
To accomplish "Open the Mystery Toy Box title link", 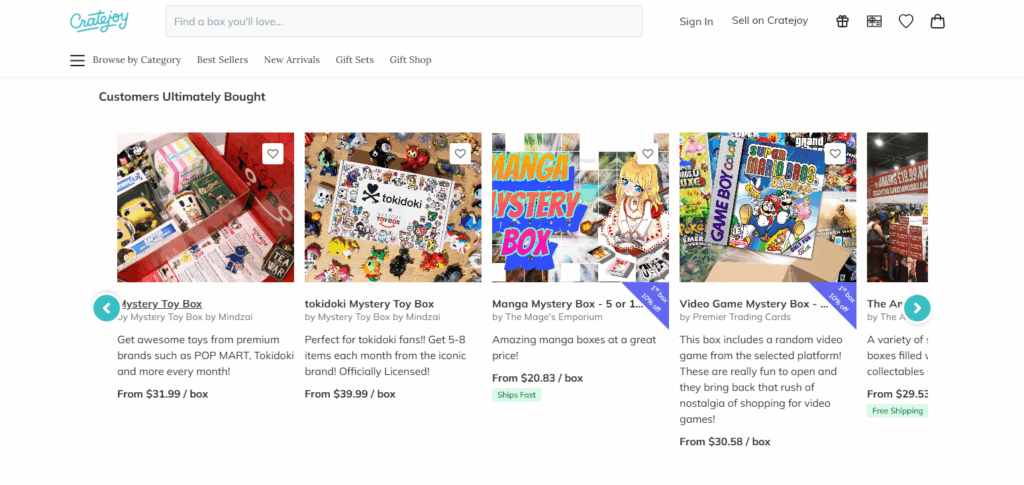I will pos(161,304).
